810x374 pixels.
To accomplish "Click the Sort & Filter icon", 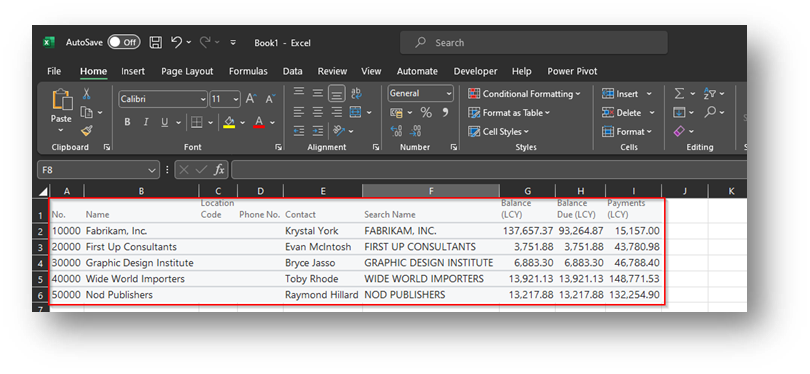I will pyautogui.click(x=709, y=94).
